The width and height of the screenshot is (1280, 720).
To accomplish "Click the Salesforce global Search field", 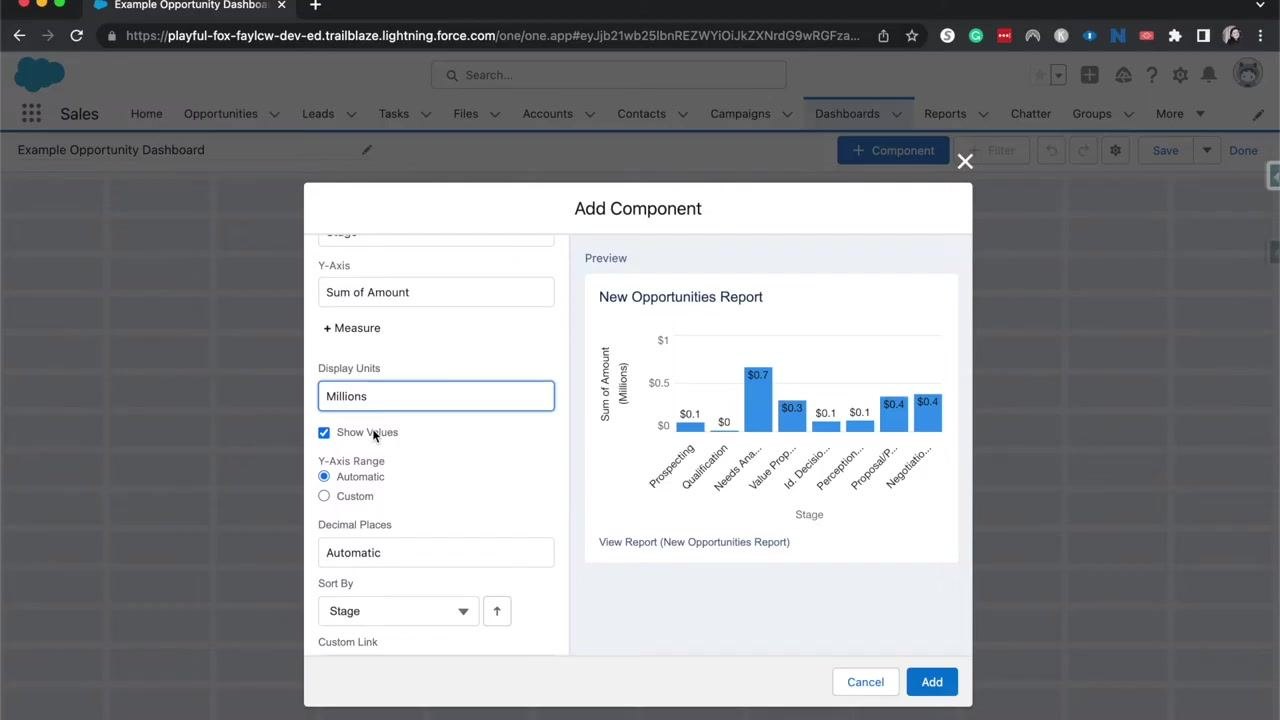I will [608, 75].
